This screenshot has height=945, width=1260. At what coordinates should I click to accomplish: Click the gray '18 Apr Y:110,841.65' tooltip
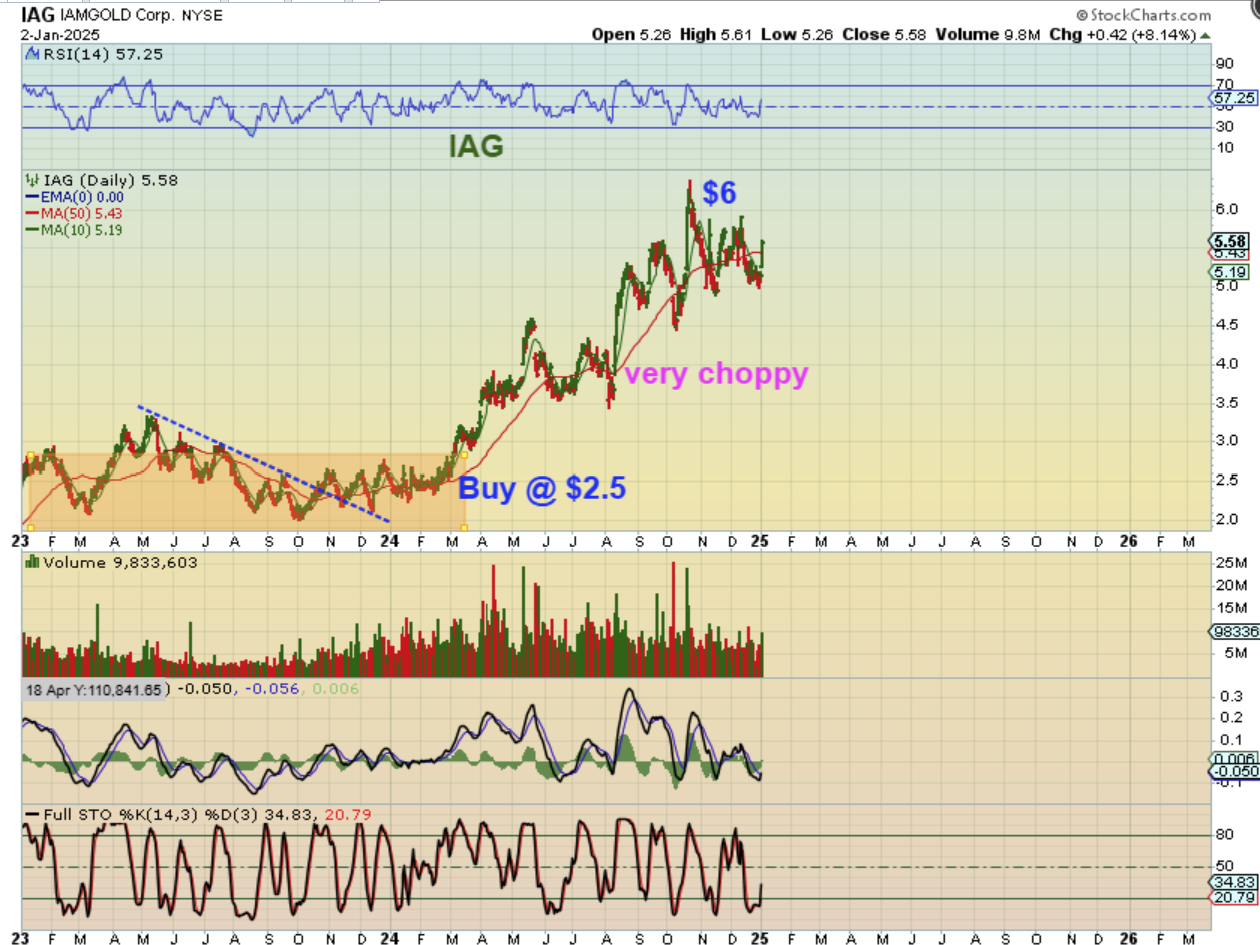(94, 690)
